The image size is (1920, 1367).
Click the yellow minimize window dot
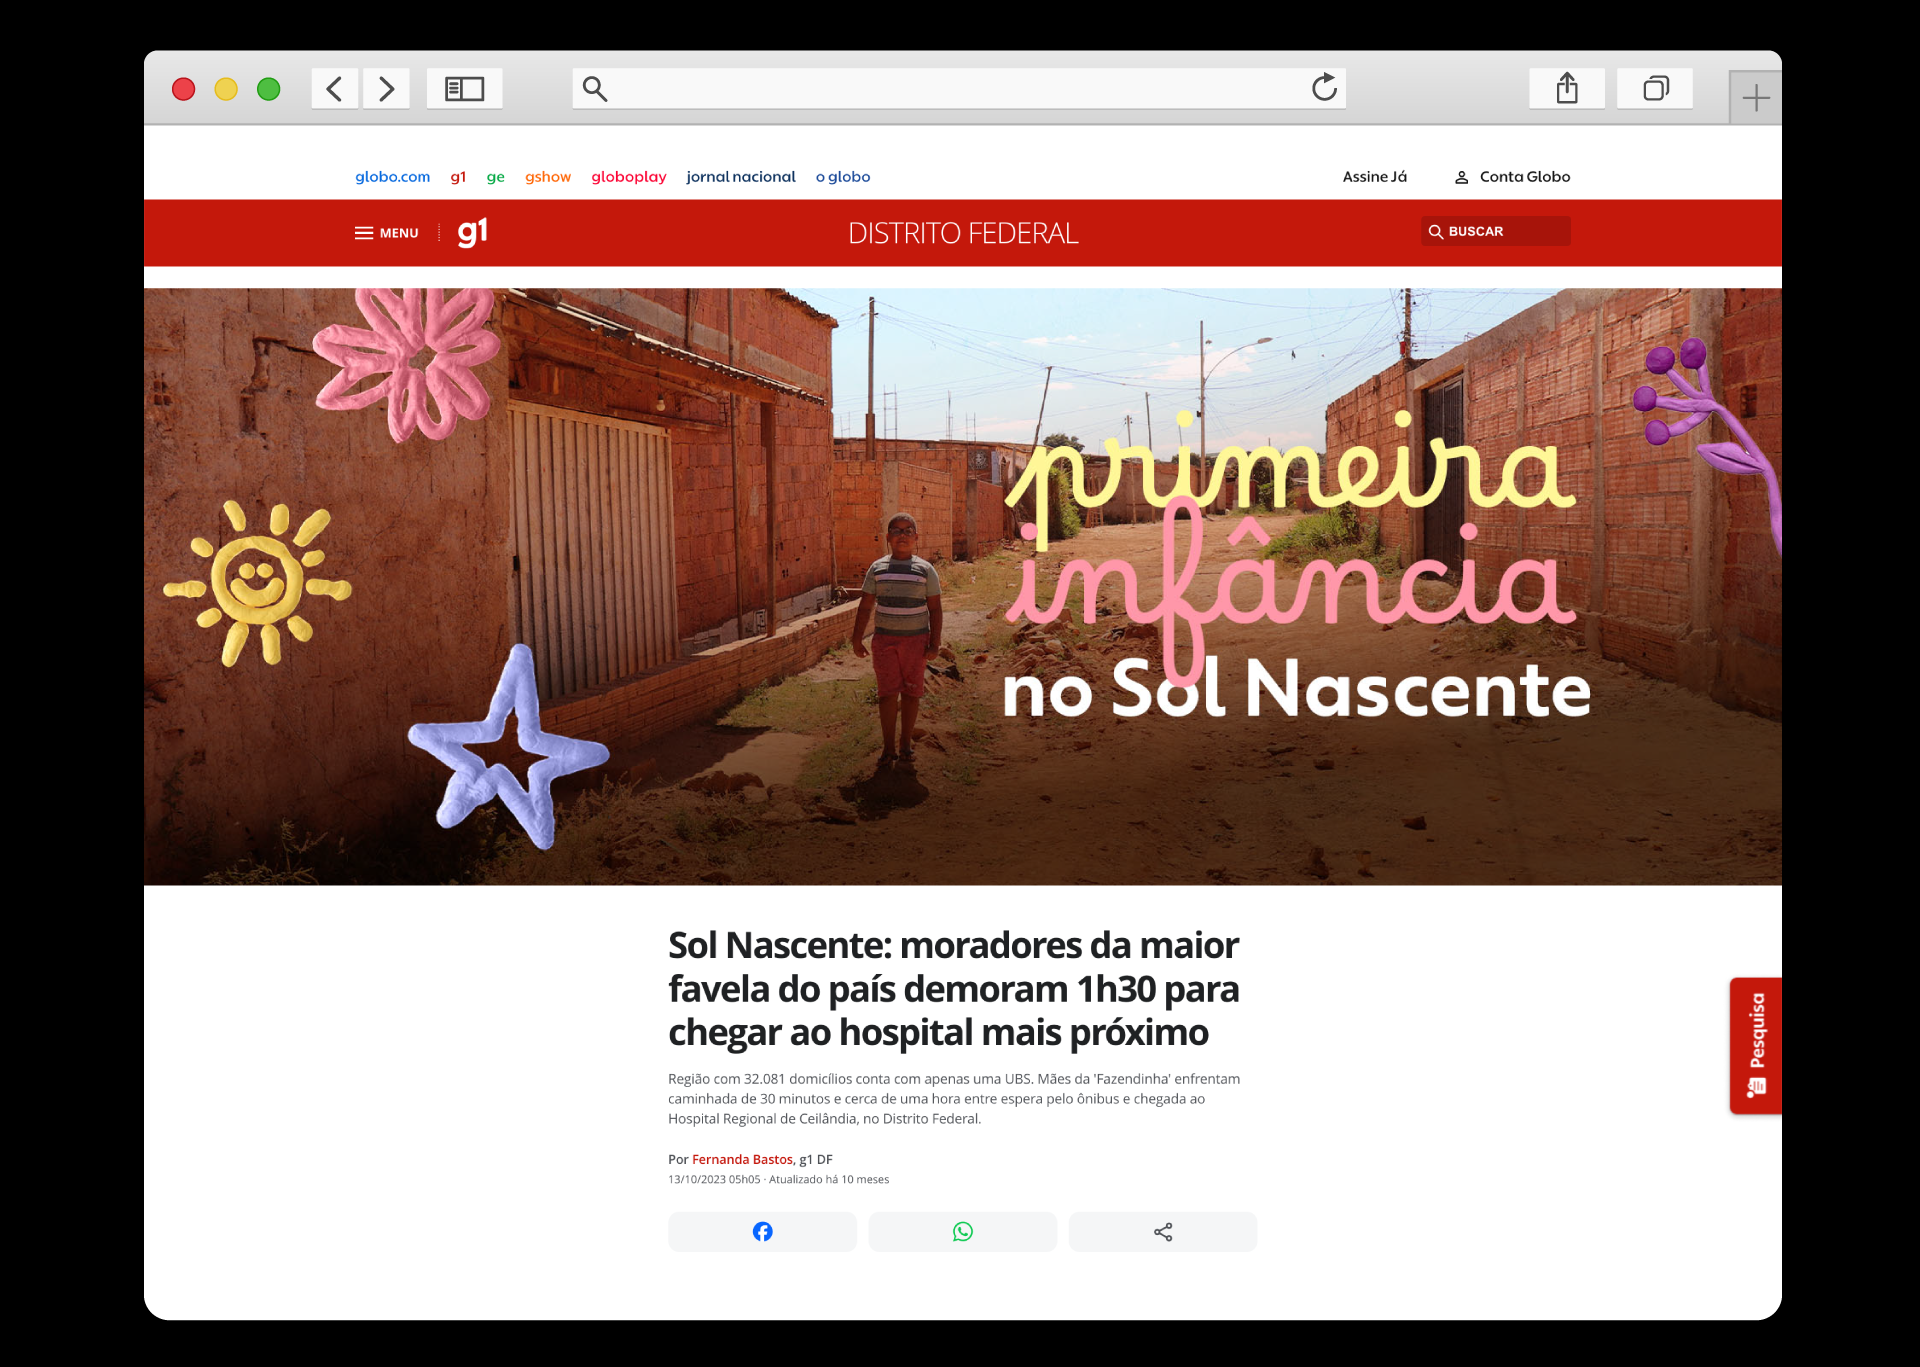tap(226, 89)
